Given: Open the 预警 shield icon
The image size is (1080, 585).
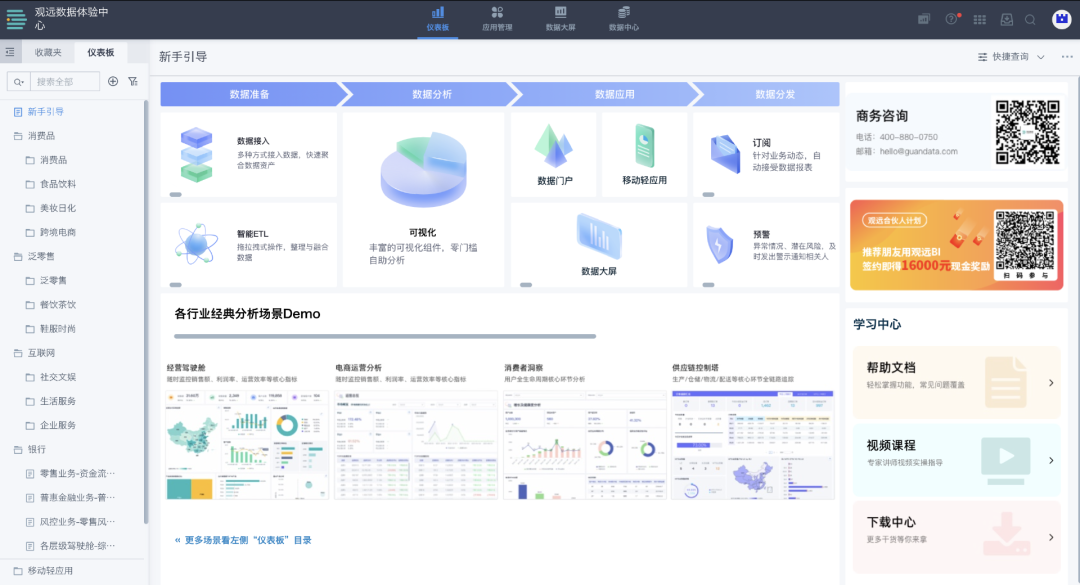Looking at the screenshot, I should pos(720,244).
